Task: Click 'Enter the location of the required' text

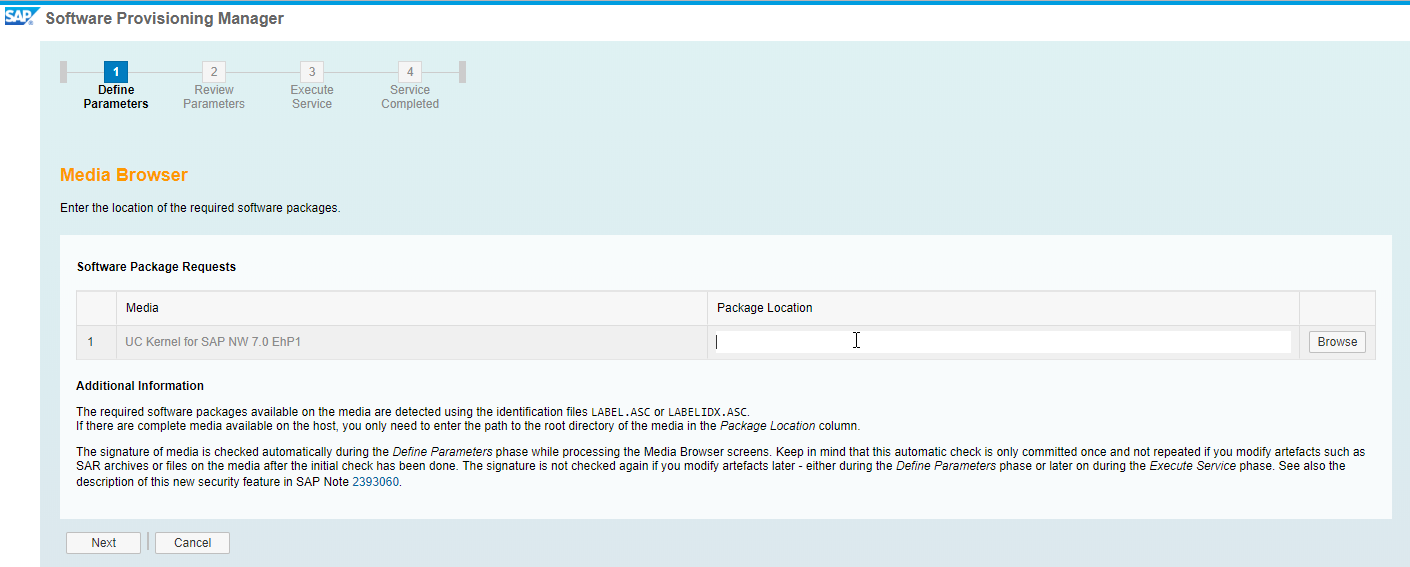Action: [200, 208]
